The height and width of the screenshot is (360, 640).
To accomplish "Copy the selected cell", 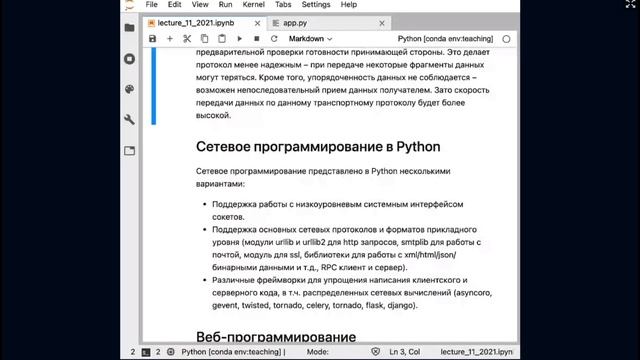I will pyautogui.click(x=204, y=39).
